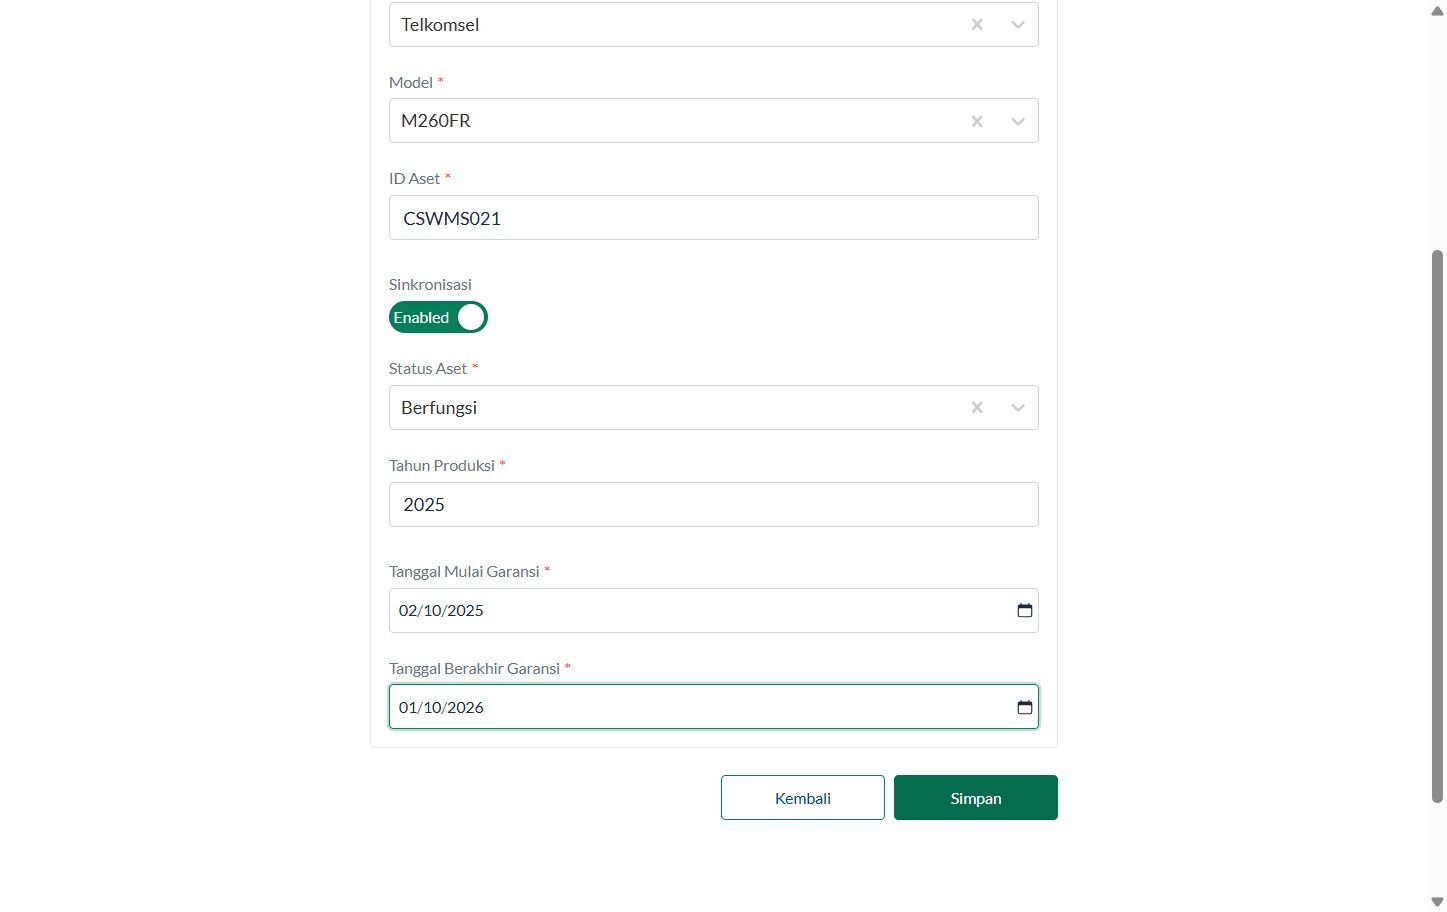Click the Simpan button
Screen dimensions: 1447x912
click(976, 798)
